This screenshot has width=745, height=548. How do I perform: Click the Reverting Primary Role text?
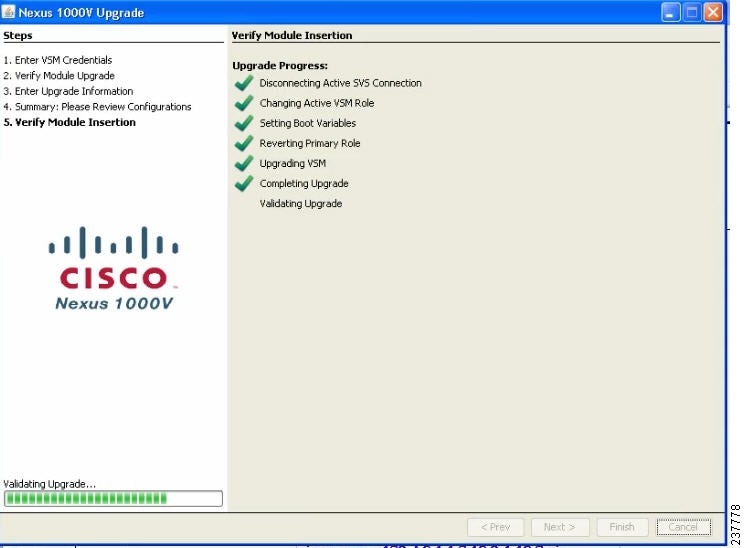pyautogui.click(x=310, y=143)
